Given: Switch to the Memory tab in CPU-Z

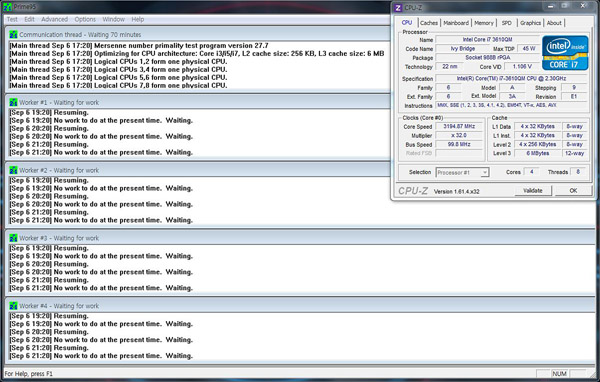Looking at the screenshot, I should [484, 23].
